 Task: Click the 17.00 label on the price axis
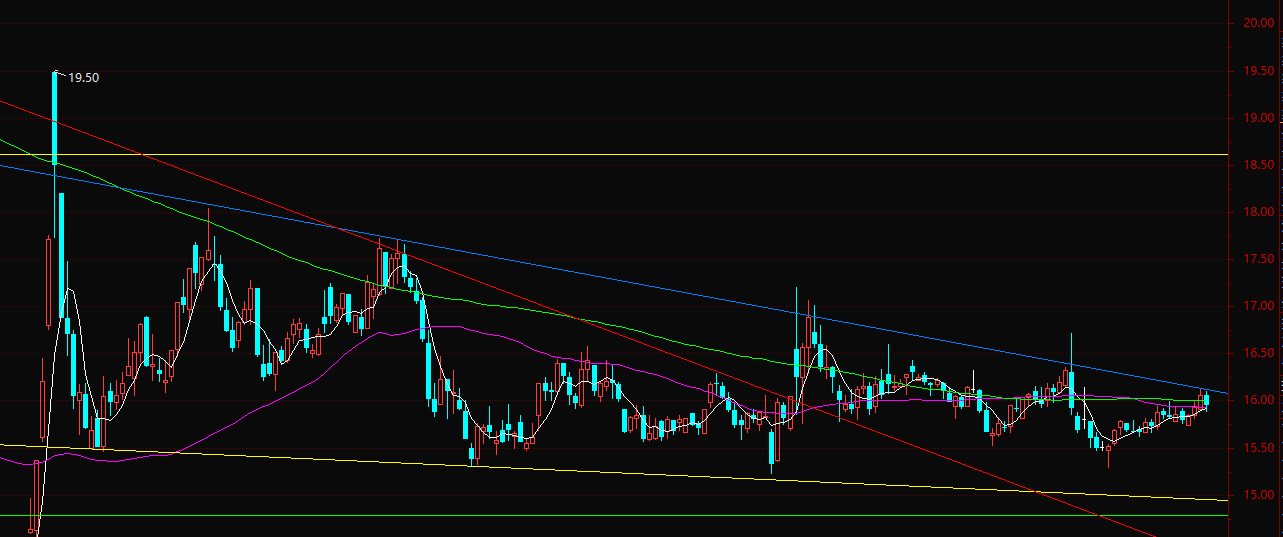click(1257, 306)
